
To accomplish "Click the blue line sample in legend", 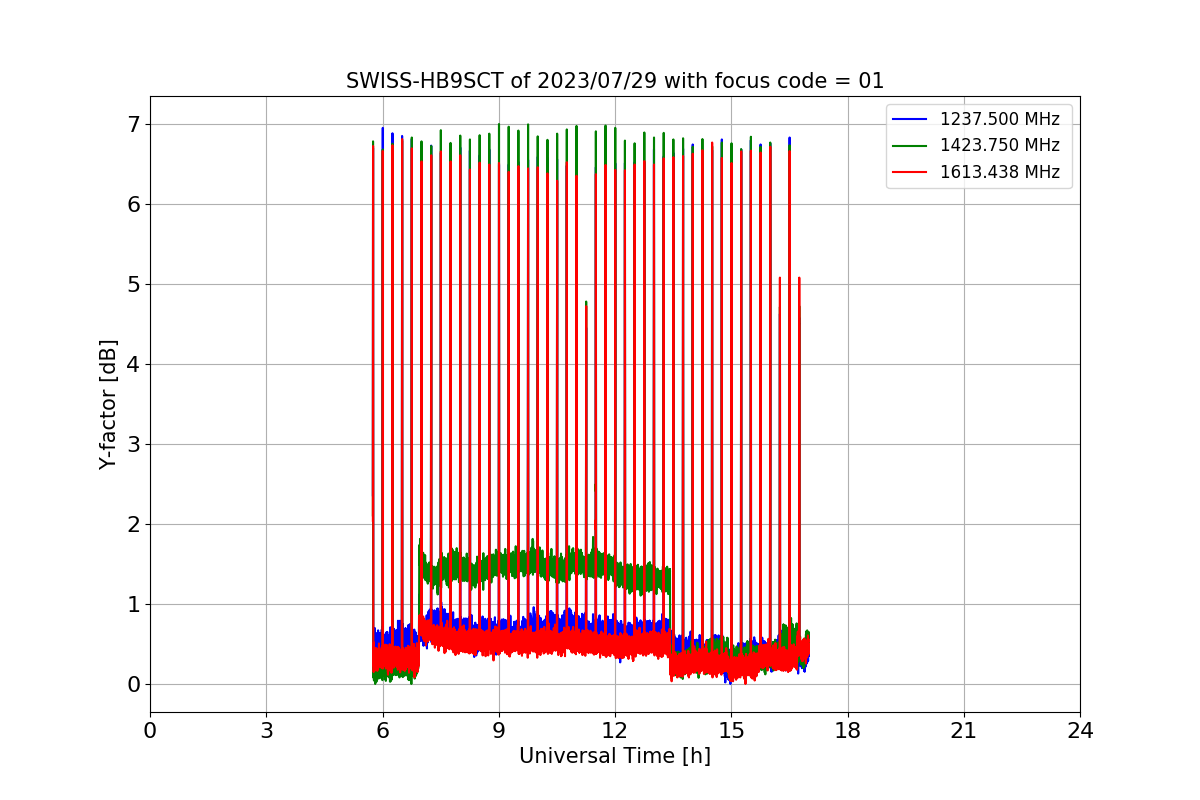I will 911,120.
